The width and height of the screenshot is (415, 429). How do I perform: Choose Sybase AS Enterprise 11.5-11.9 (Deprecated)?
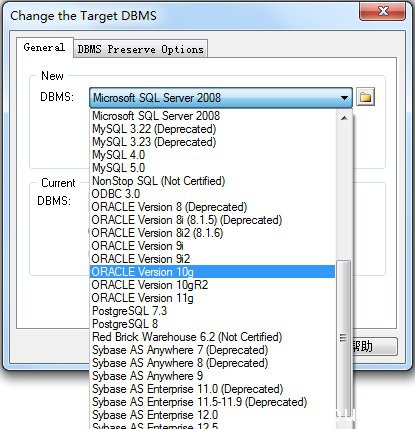click(x=213, y=402)
